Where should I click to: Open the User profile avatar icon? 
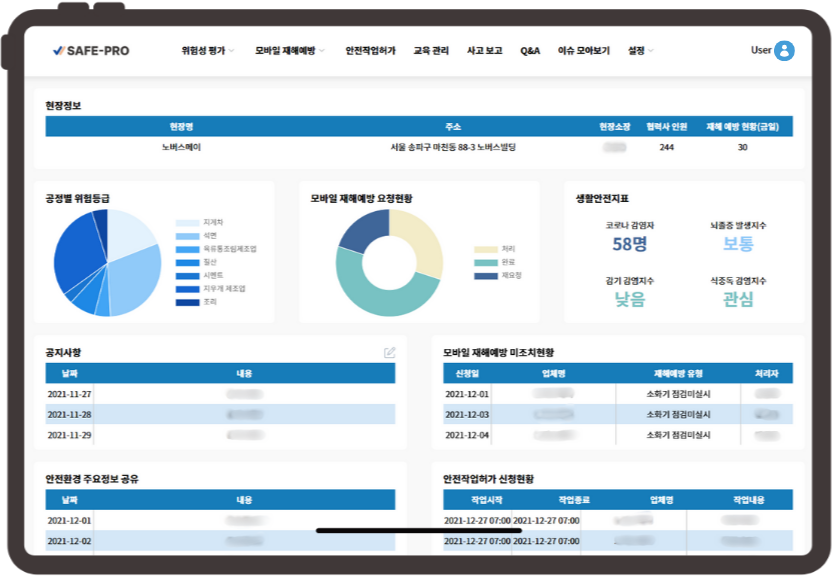[x=784, y=50]
